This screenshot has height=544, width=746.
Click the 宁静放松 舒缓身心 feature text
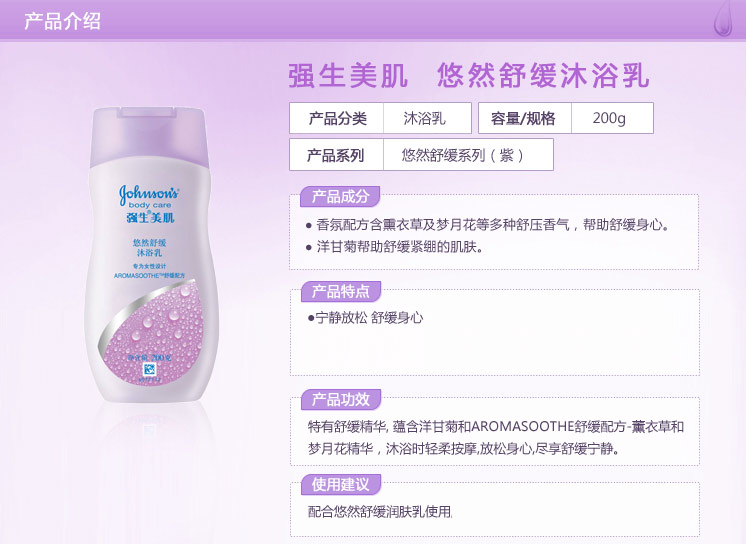tap(365, 317)
